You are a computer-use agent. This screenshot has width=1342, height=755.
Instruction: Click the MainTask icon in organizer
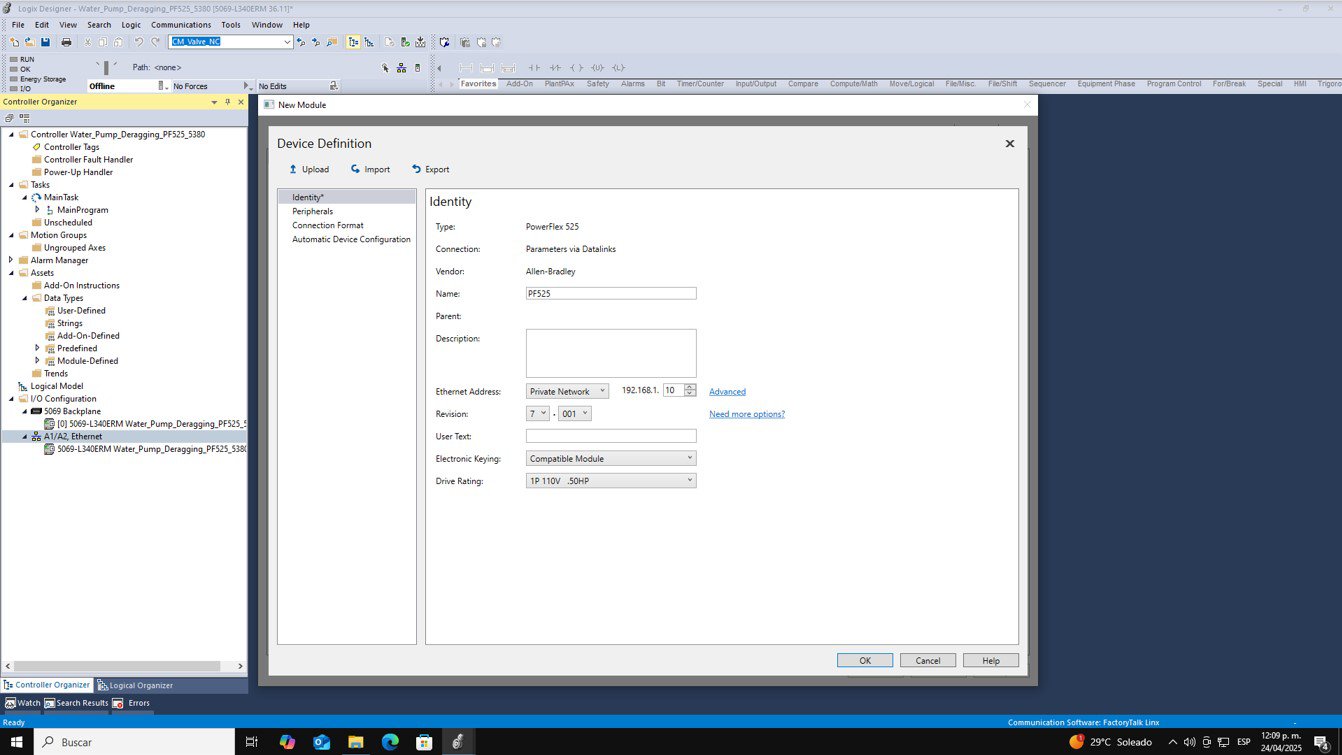(37, 197)
